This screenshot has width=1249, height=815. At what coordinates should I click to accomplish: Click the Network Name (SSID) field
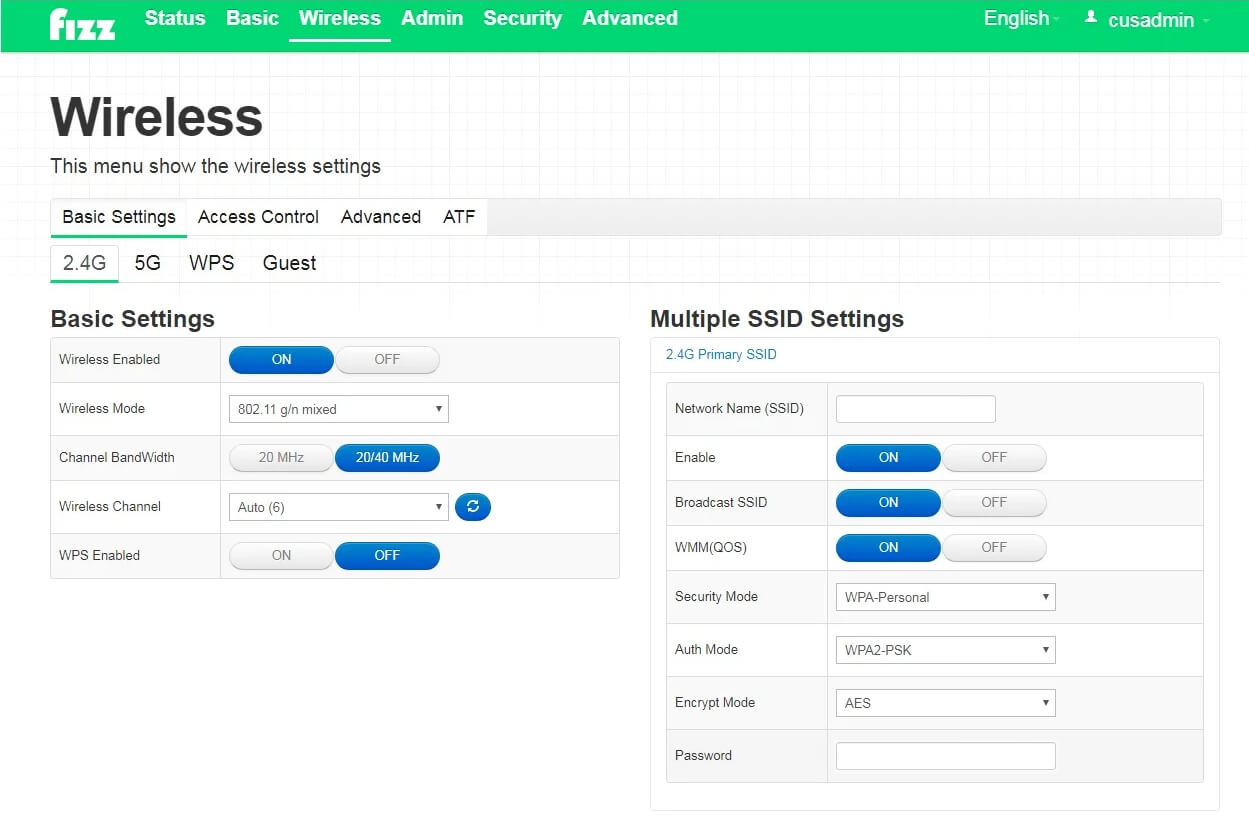[x=915, y=409]
